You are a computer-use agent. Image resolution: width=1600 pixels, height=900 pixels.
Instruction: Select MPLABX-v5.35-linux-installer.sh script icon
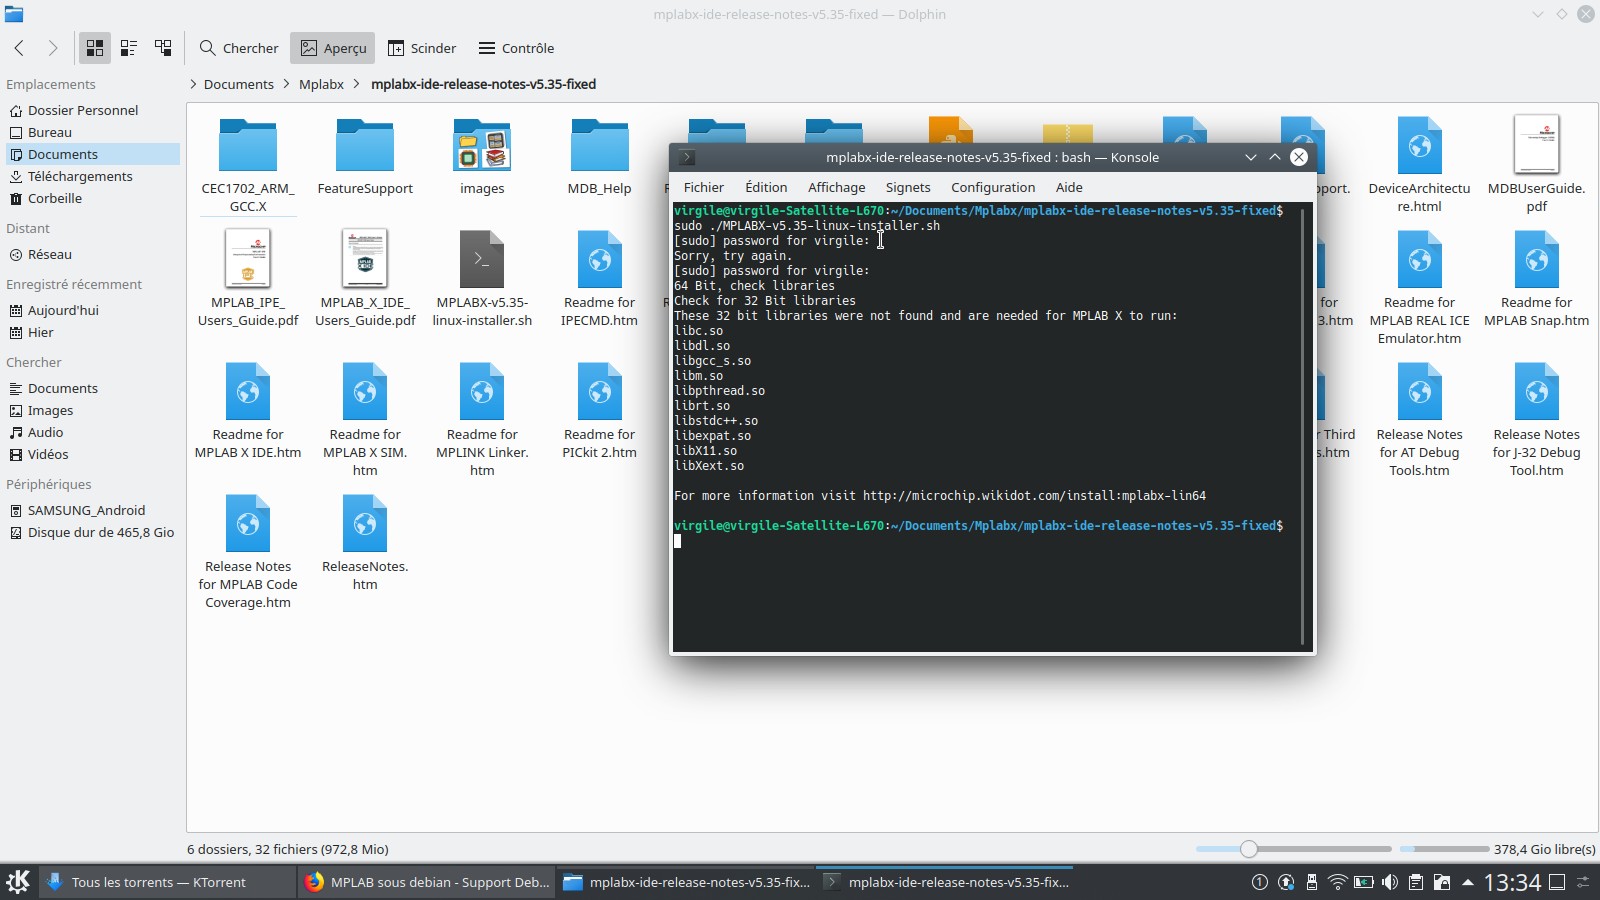click(x=482, y=258)
